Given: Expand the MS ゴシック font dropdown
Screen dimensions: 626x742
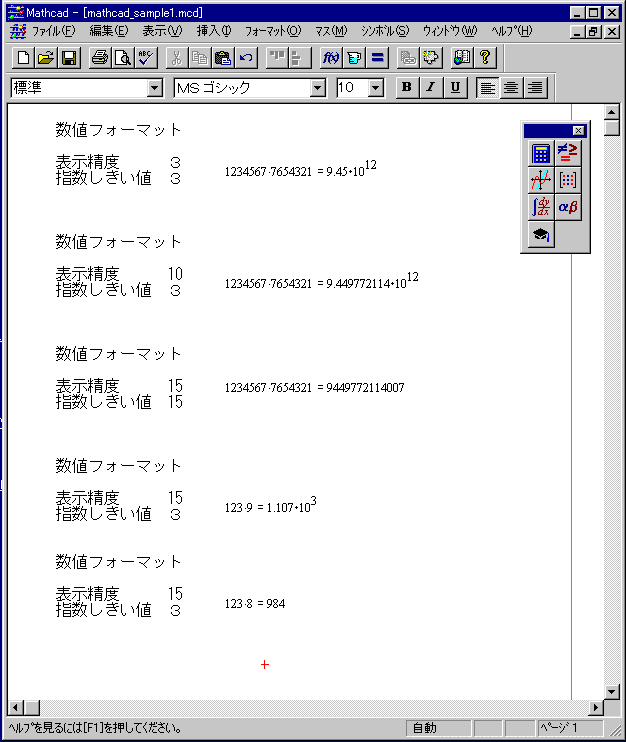Looking at the screenshot, I should click(318, 88).
